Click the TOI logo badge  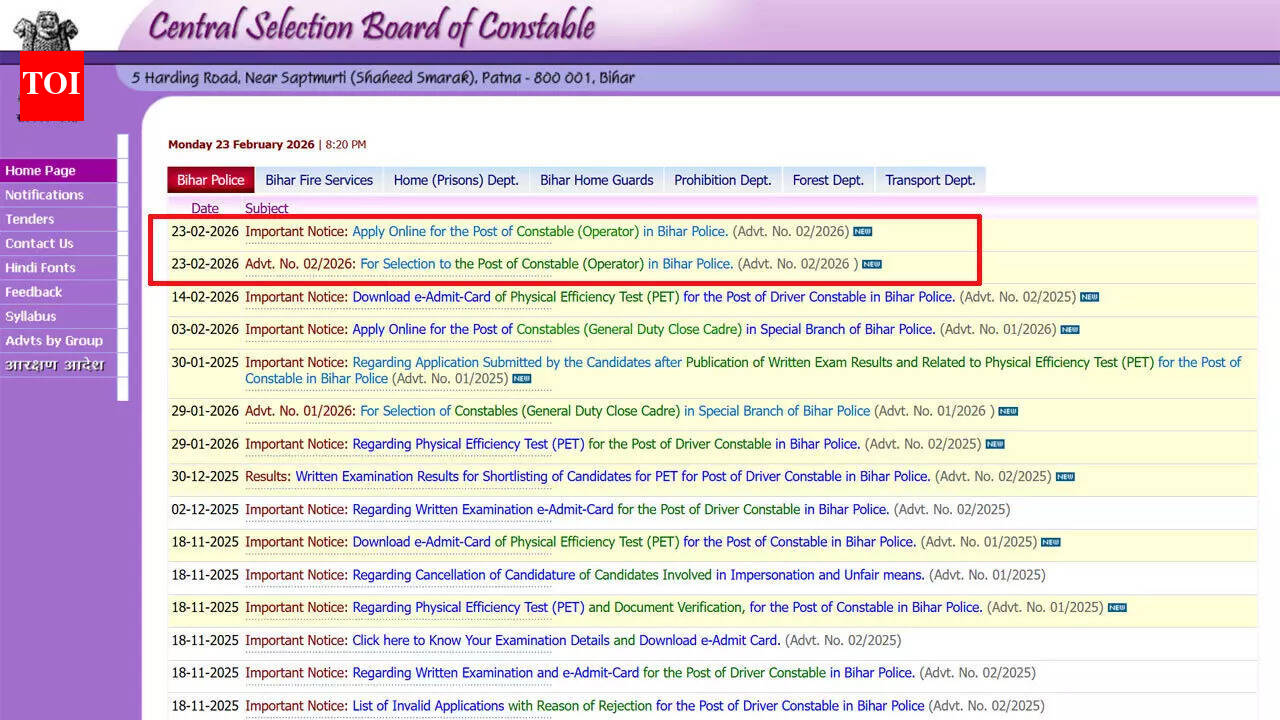click(51, 84)
